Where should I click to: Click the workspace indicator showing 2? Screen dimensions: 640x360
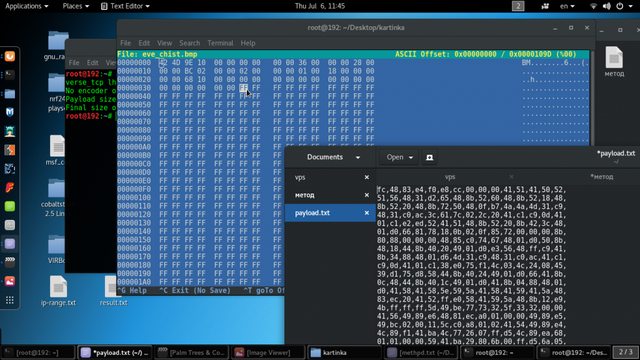[x=518, y=6]
